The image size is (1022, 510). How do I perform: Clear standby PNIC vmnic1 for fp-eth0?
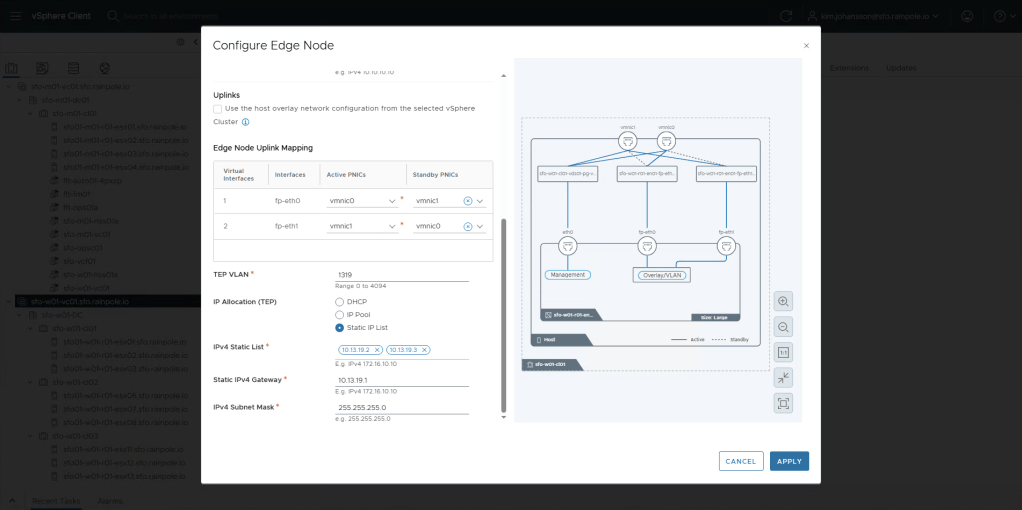coord(467,200)
